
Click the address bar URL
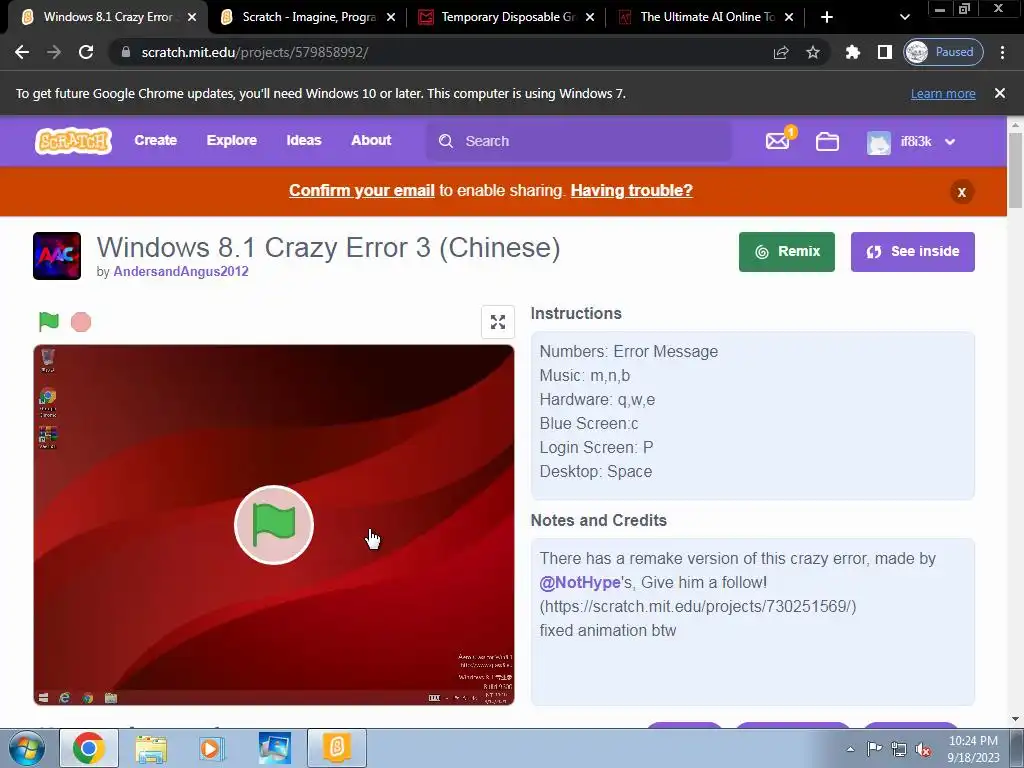[x=255, y=52]
